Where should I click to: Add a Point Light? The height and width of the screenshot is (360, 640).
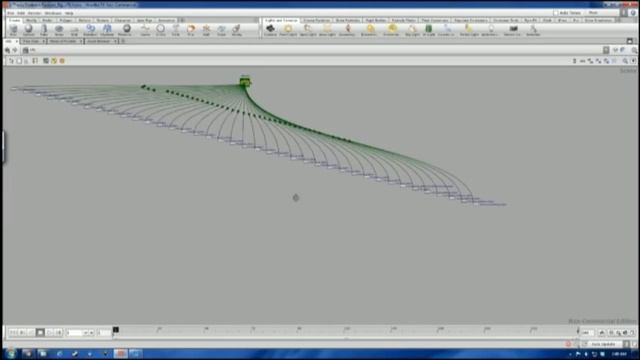(x=288, y=30)
